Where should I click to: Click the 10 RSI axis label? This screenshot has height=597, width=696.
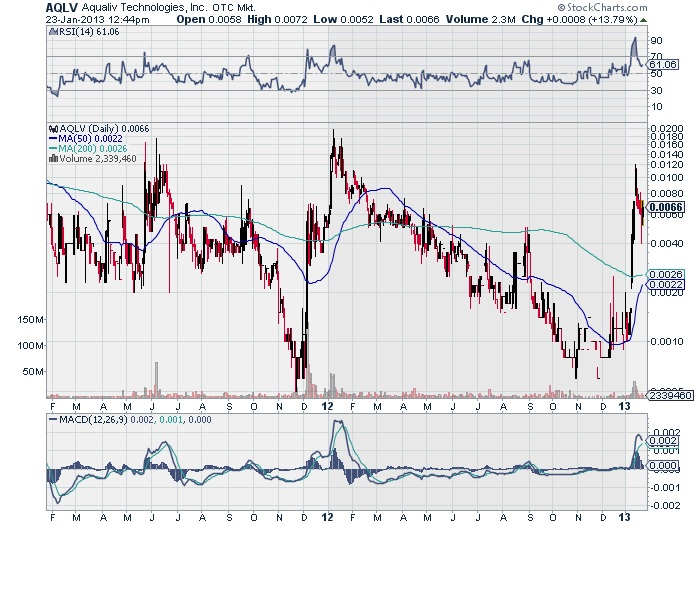pos(656,107)
